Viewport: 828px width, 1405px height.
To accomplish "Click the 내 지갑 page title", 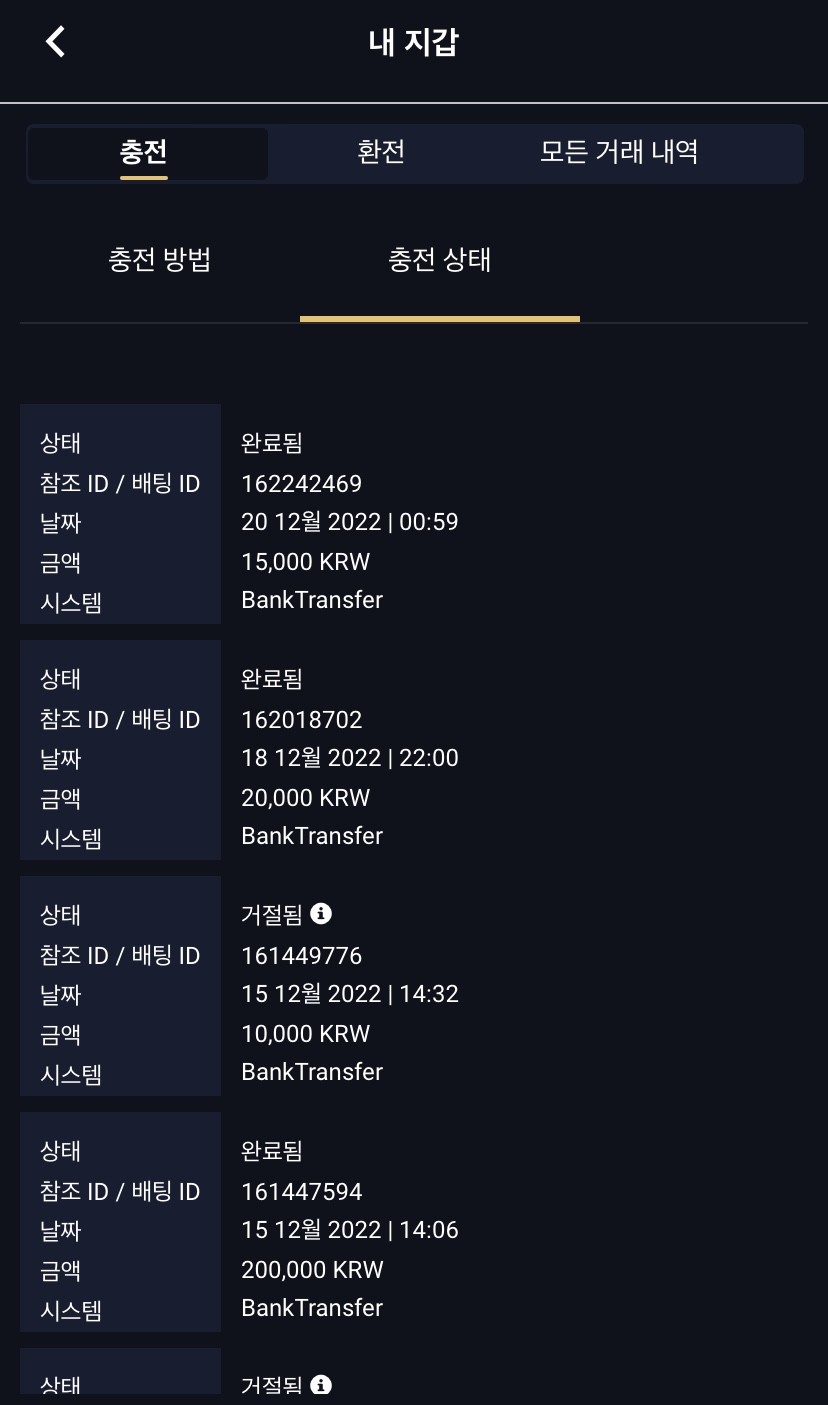I will [x=413, y=43].
